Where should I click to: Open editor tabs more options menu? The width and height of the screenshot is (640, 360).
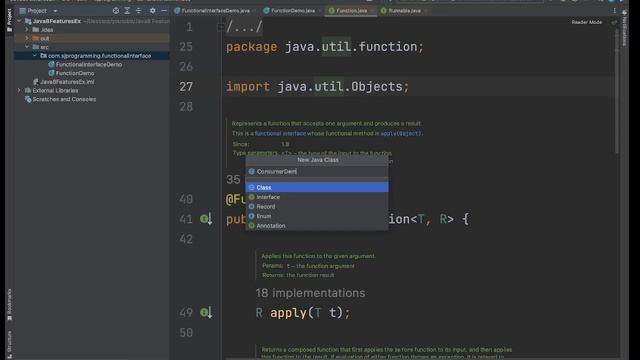coord(614,11)
